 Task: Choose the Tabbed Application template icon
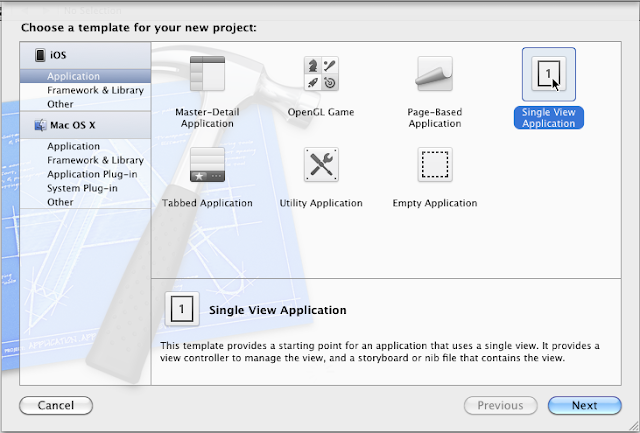[x=207, y=164]
